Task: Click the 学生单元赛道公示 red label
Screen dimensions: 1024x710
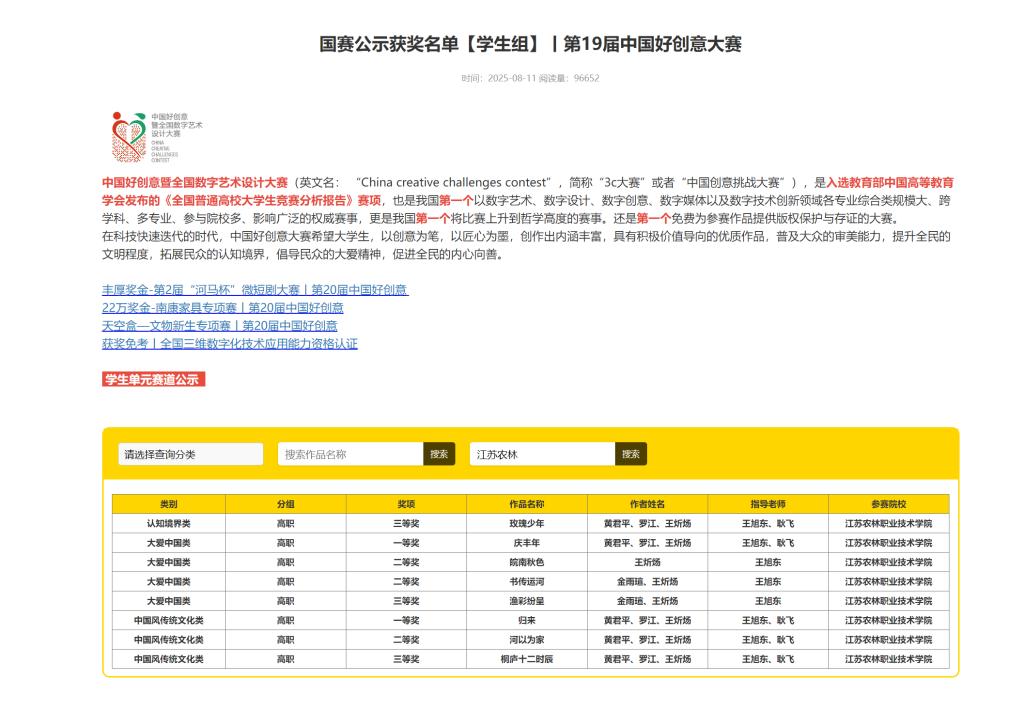Action: [153, 379]
